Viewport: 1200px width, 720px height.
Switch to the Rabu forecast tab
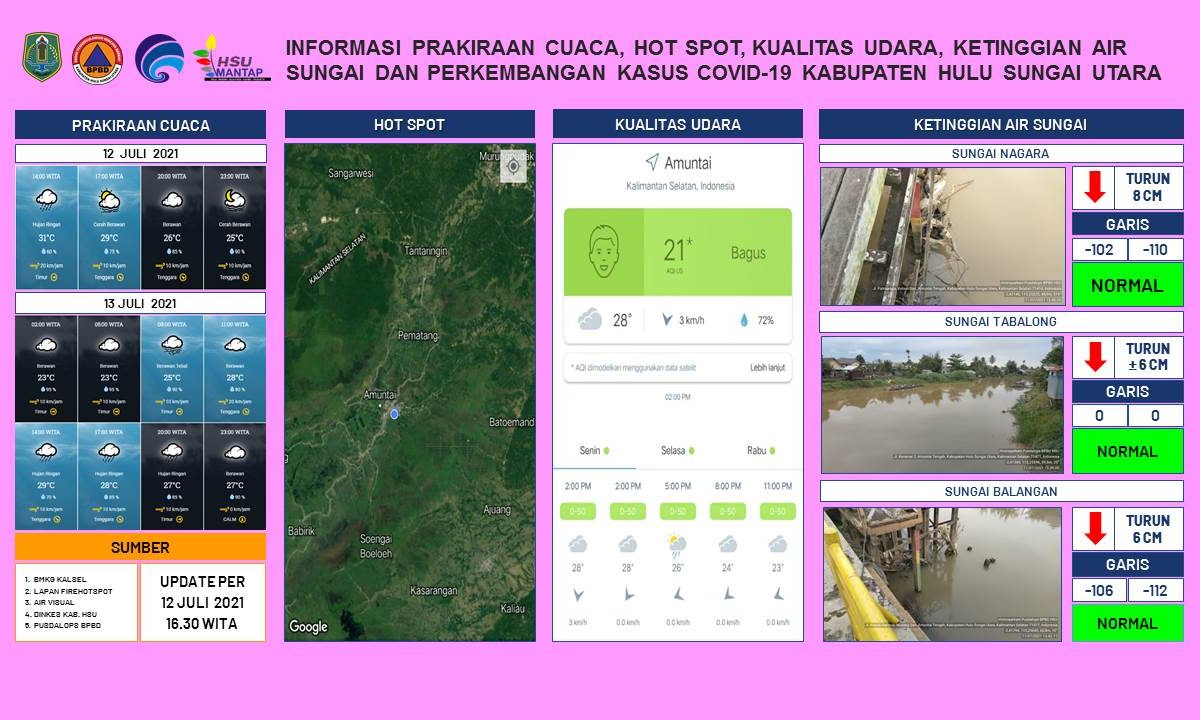[x=761, y=451]
